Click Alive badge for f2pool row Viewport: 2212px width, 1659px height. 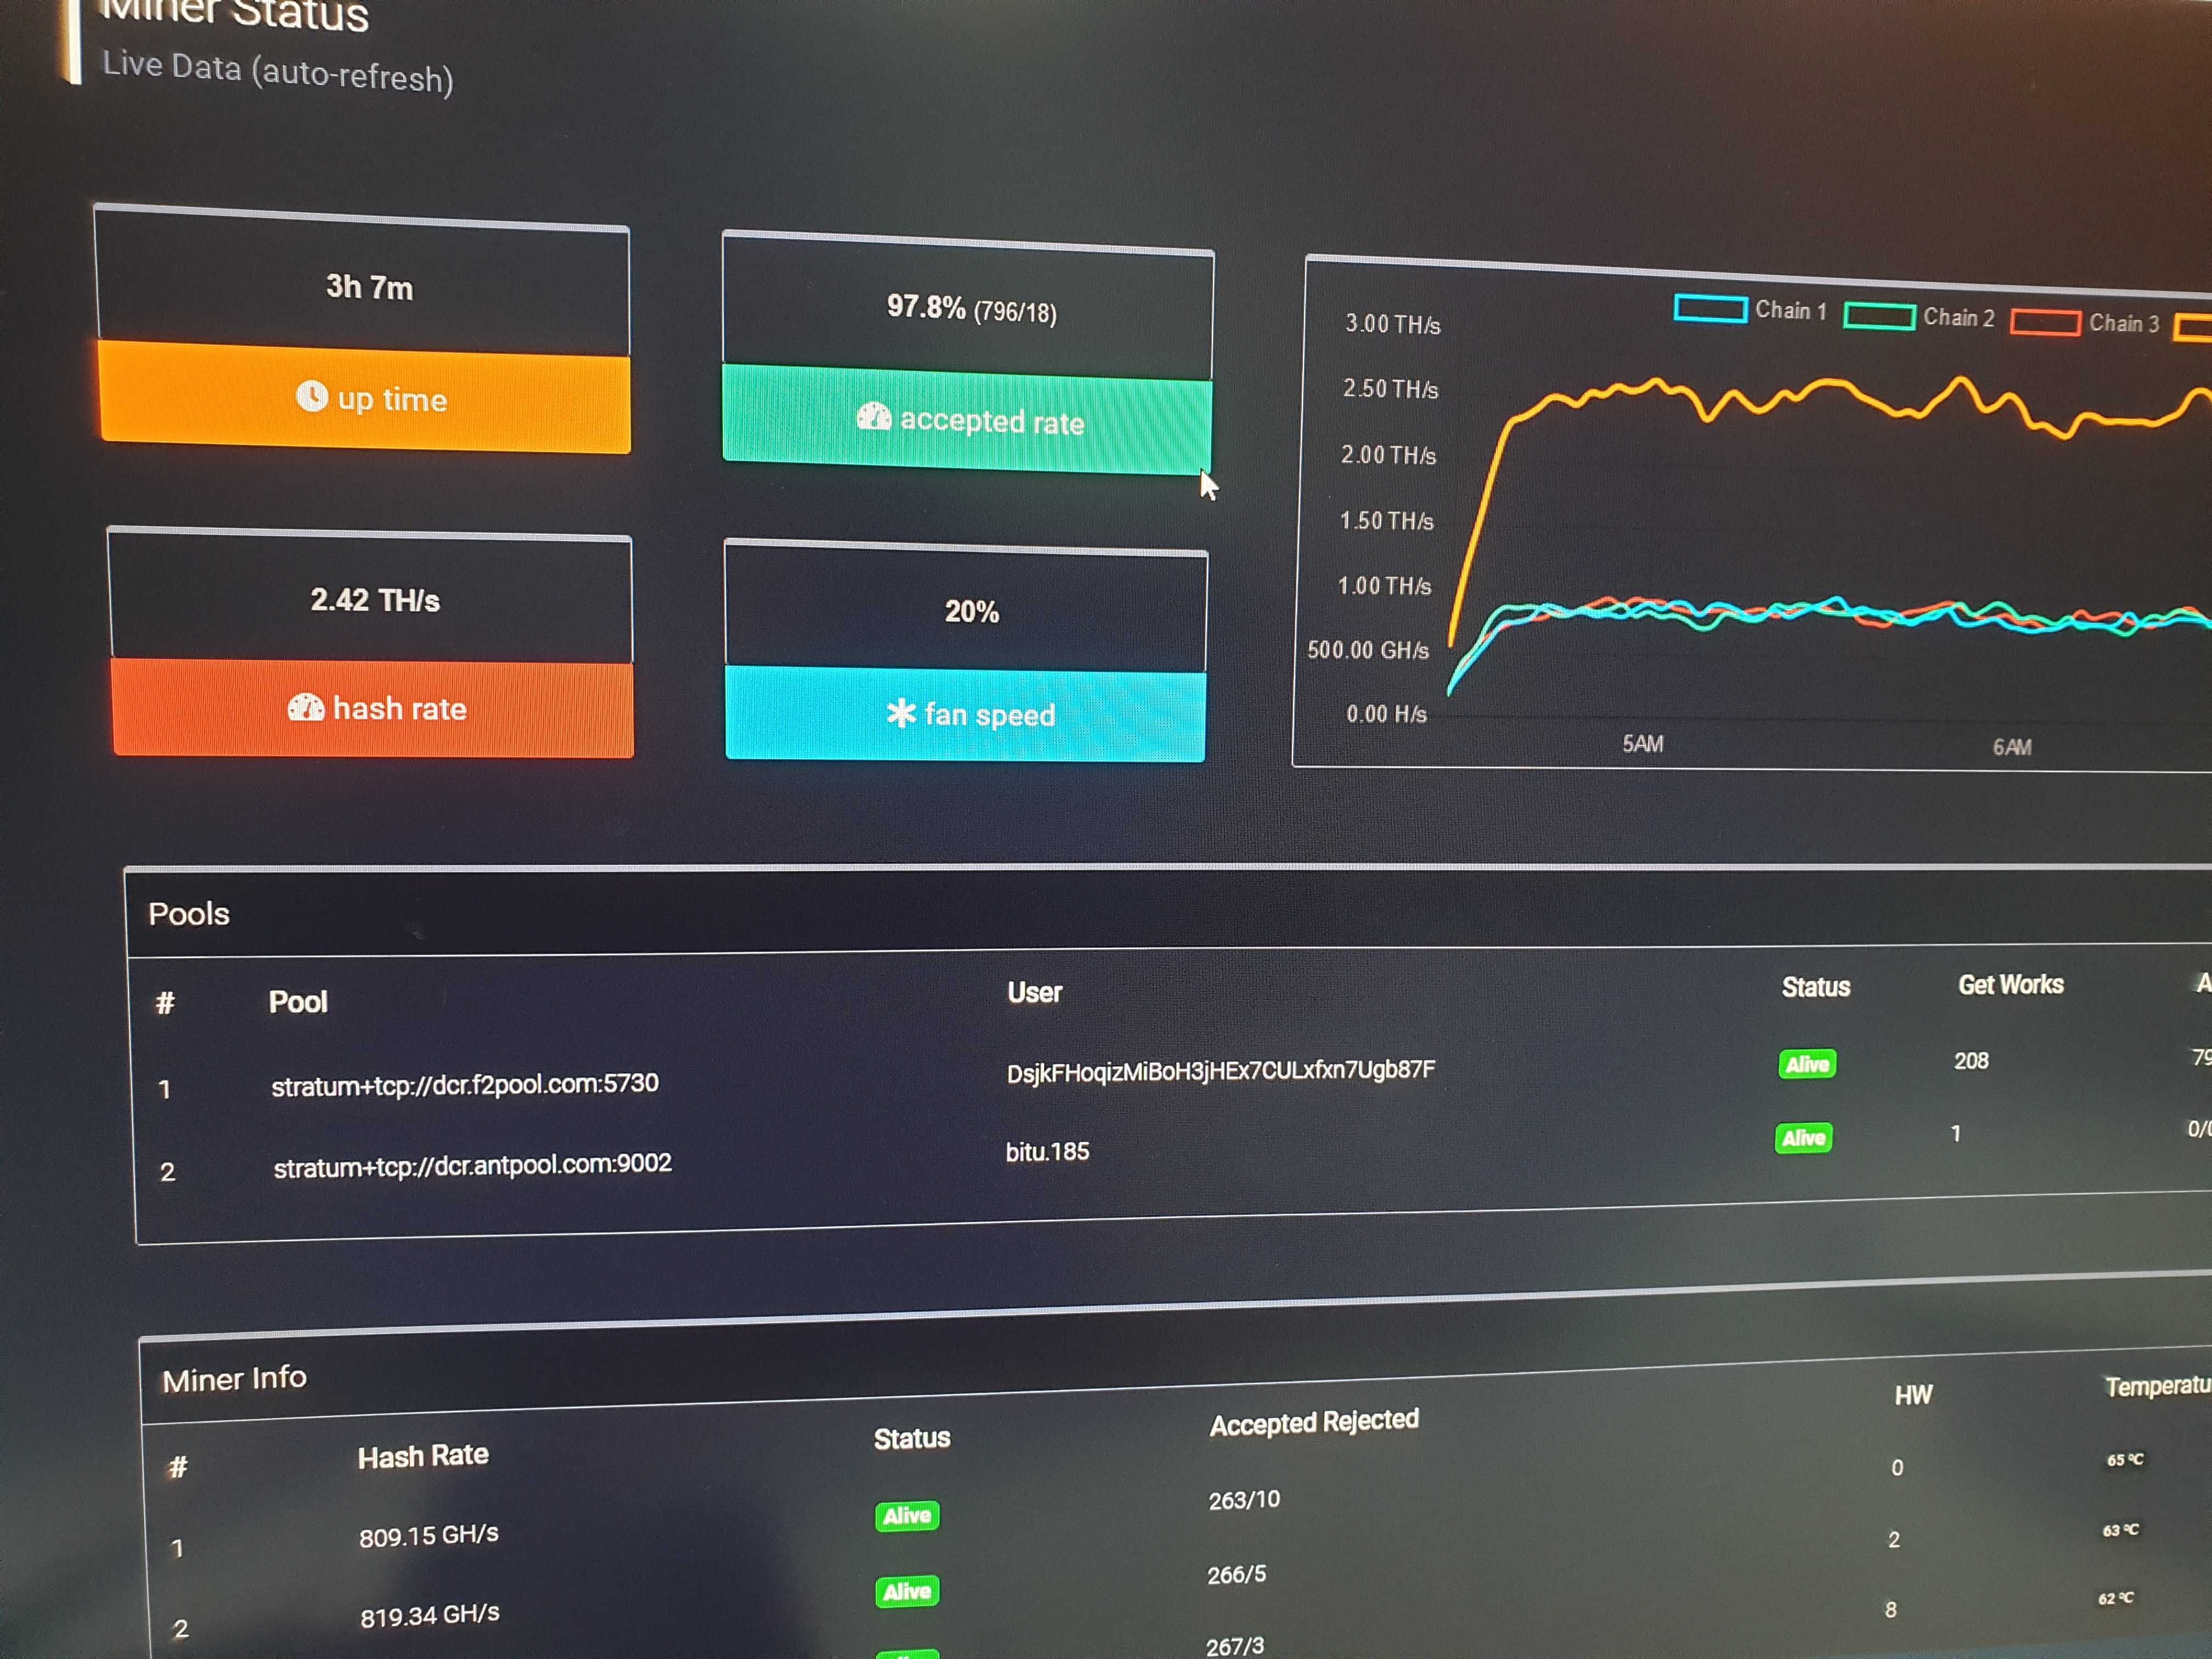[x=1807, y=1064]
